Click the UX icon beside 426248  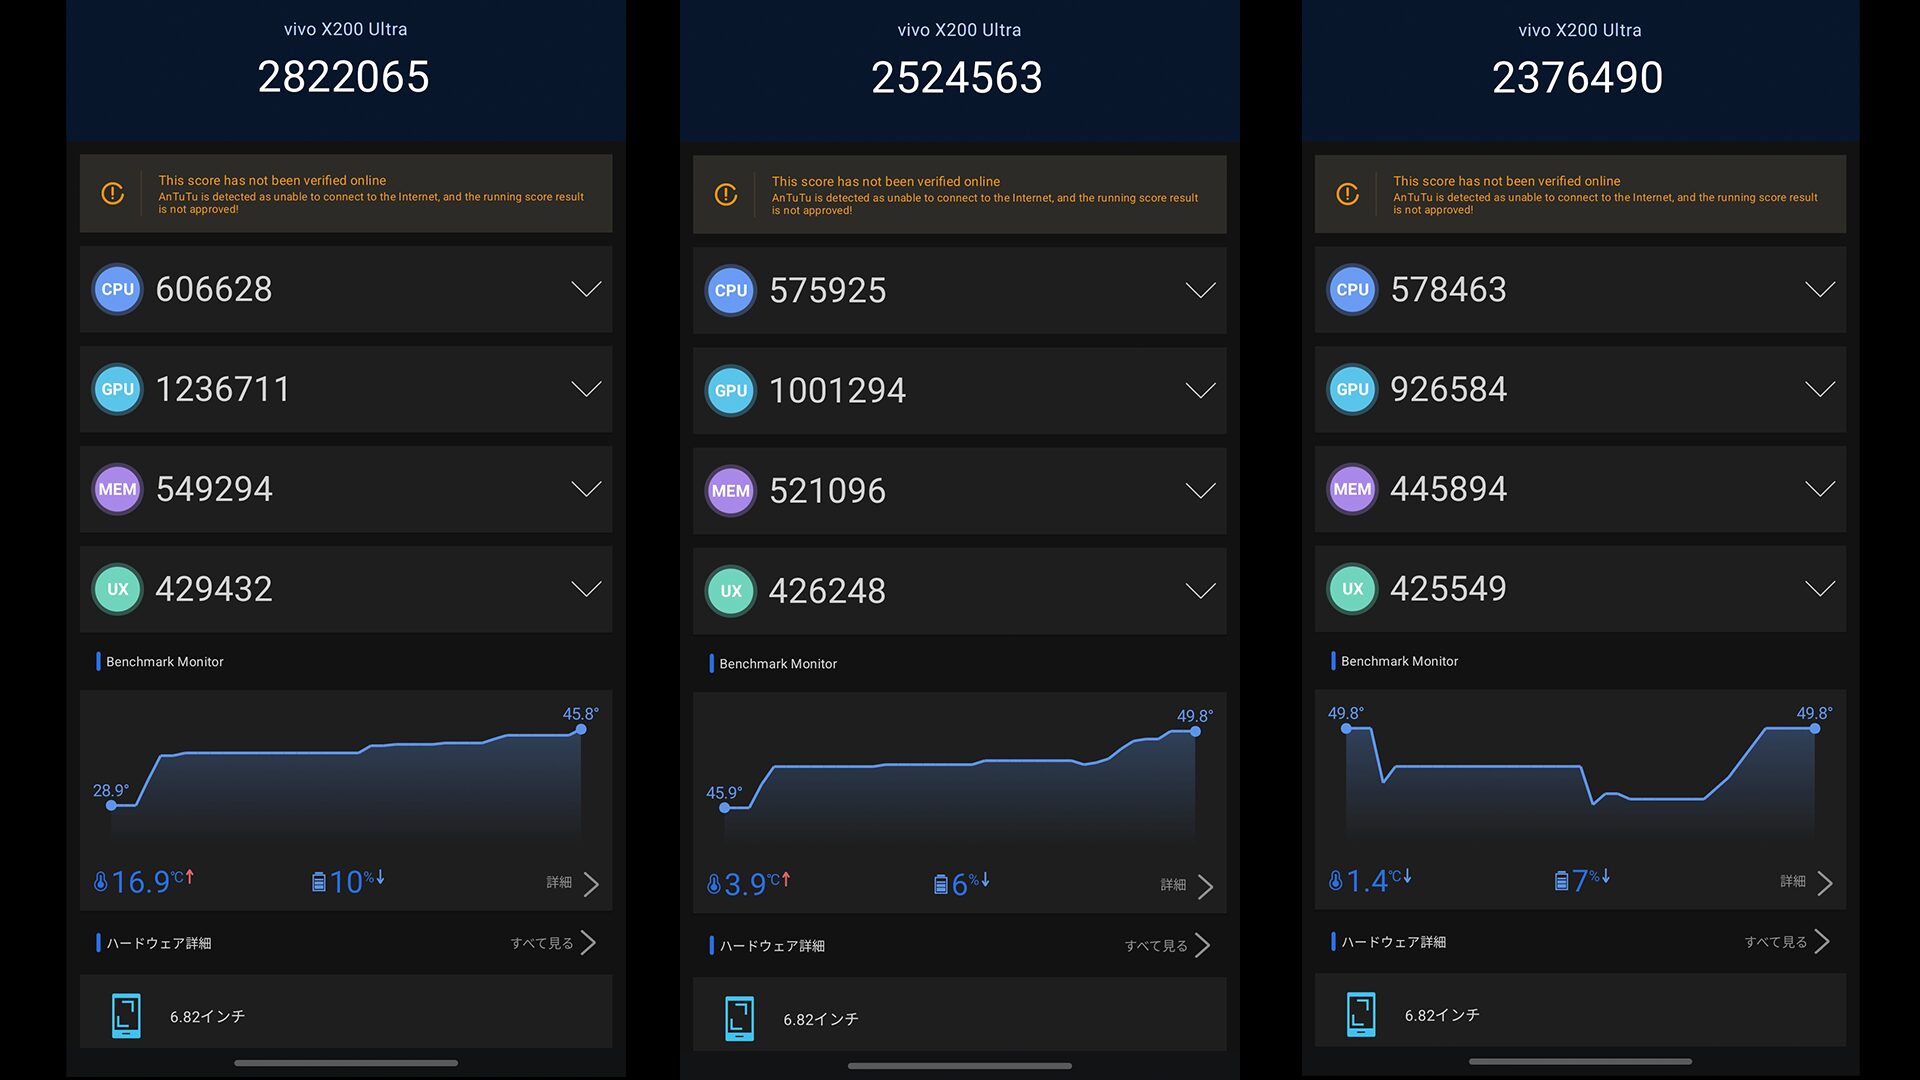click(x=731, y=591)
